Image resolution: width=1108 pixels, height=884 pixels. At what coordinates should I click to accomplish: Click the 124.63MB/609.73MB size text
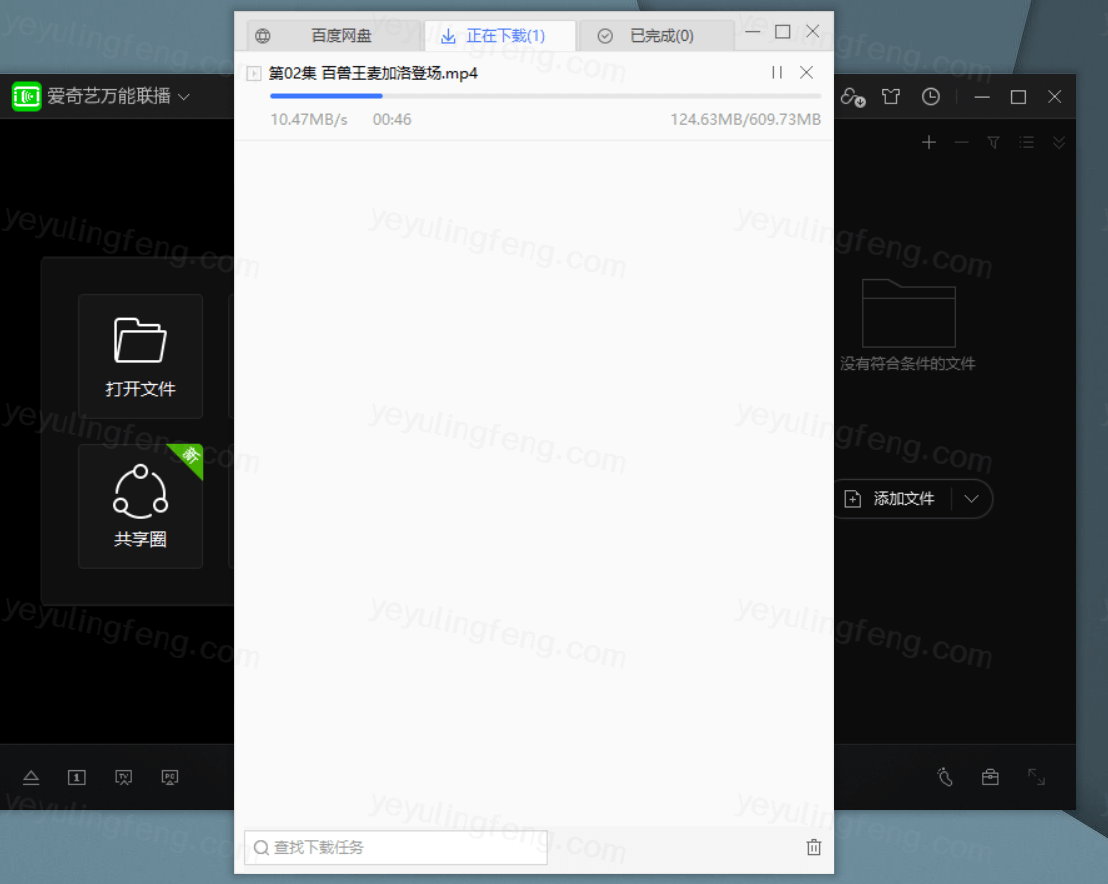(745, 119)
